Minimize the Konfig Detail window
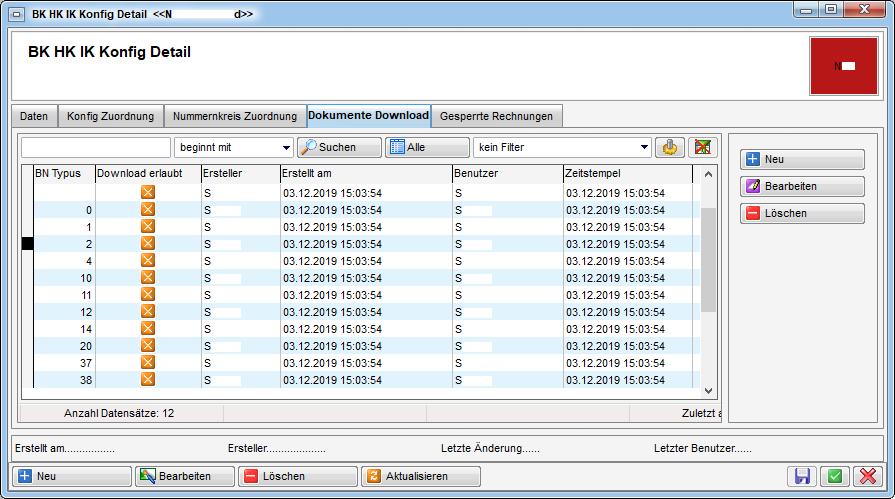895x499 pixels. pyautogui.click(x=806, y=10)
